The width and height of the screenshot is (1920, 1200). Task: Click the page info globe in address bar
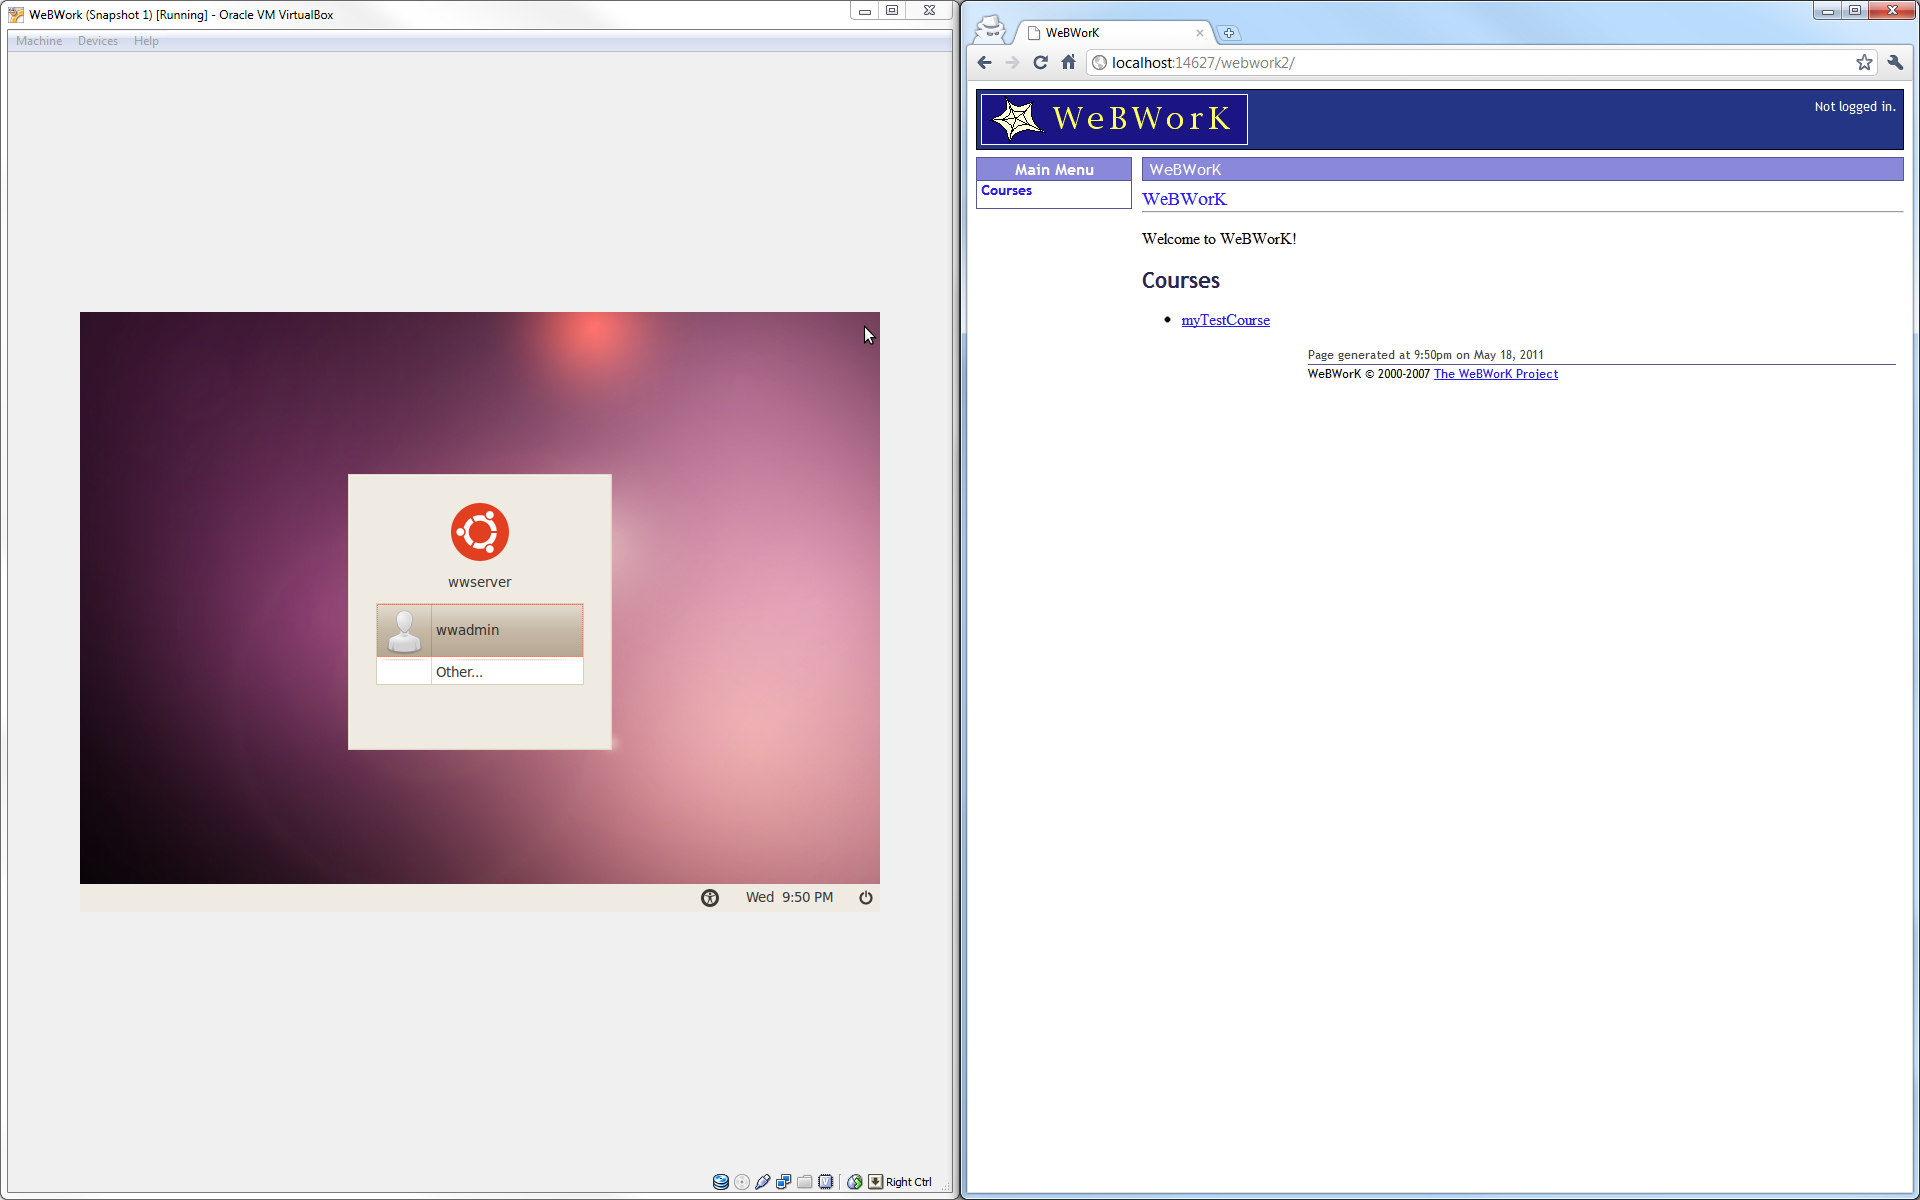point(1099,63)
